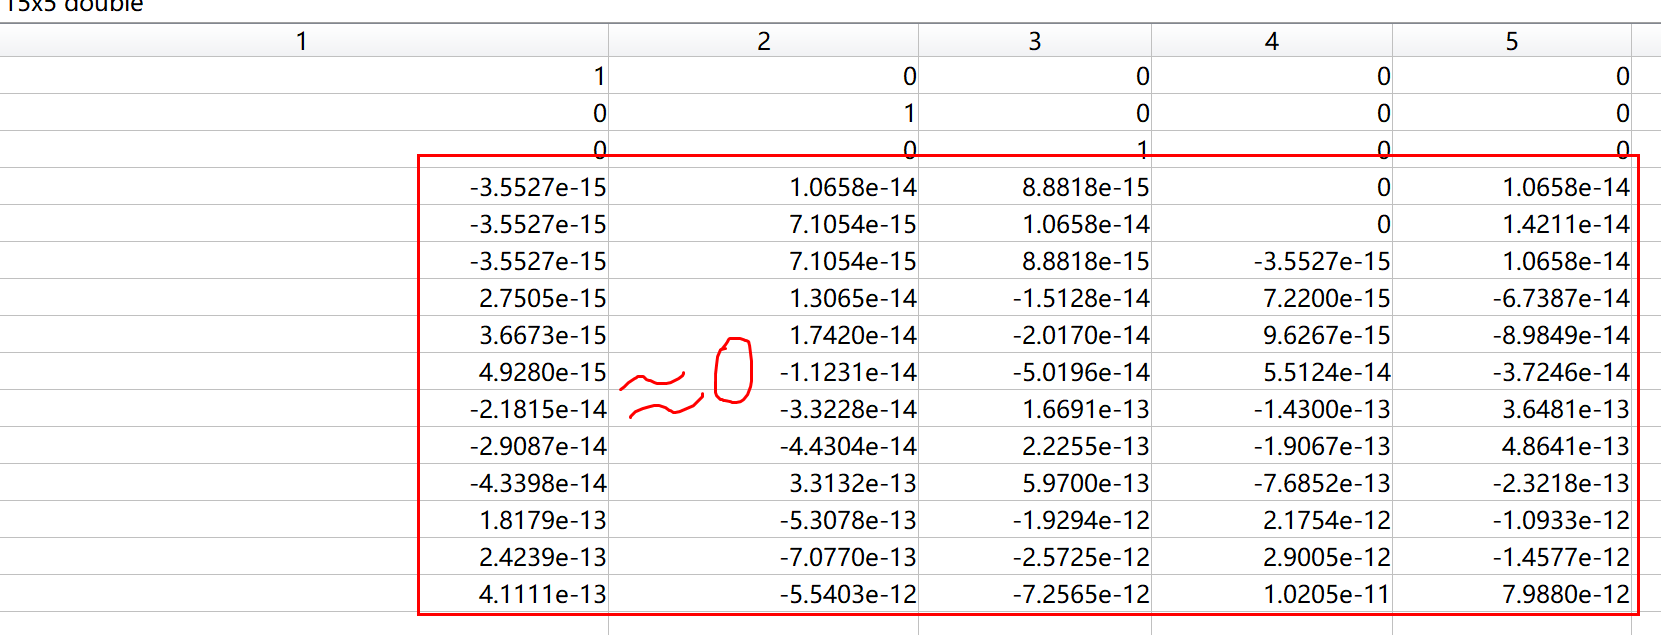
Task: Select column 3 header
Action: pyautogui.click(x=1035, y=41)
